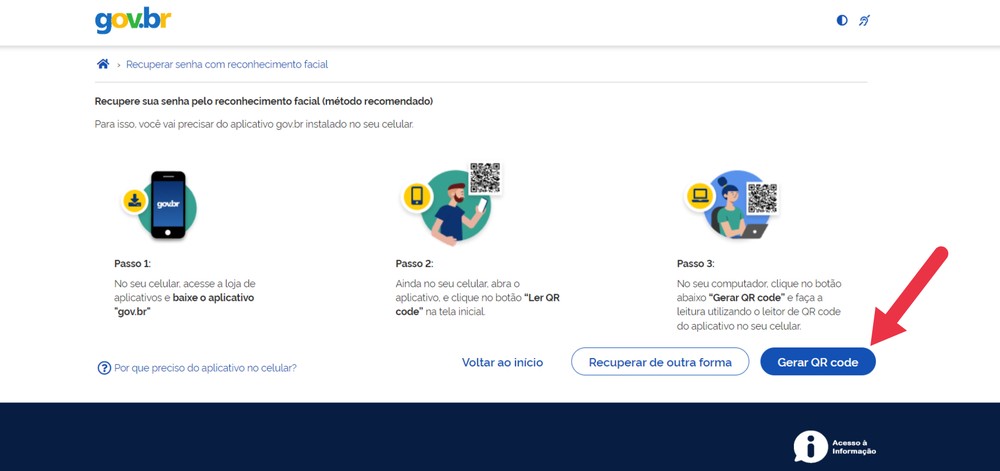The height and width of the screenshot is (471, 1000).
Task: Go to home via breadcrumb house icon
Action: click(x=103, y=64)
